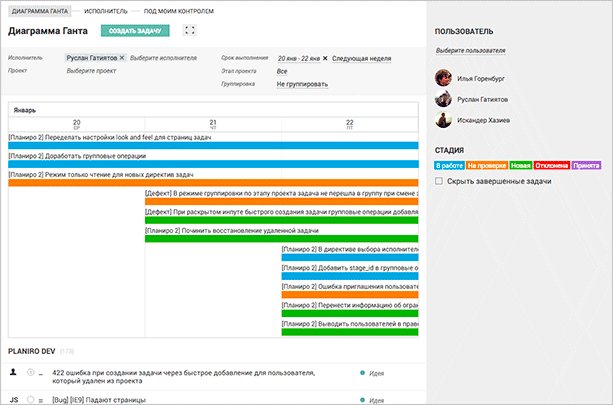Click the 21 ЧТ date column header
This screenshot has width=613, height=405.
coord(213,124)
